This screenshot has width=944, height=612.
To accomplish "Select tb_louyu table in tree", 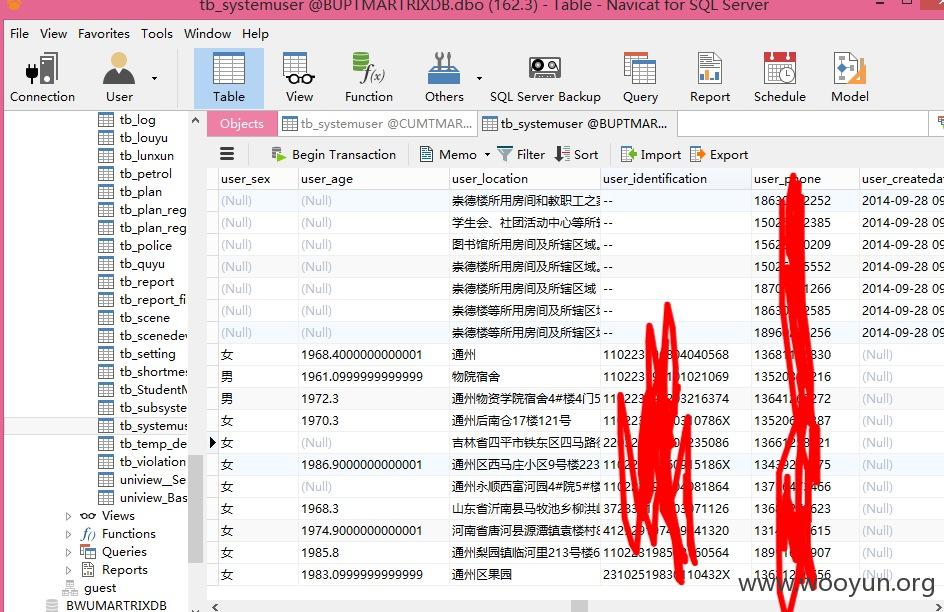I will pos(143,138).
